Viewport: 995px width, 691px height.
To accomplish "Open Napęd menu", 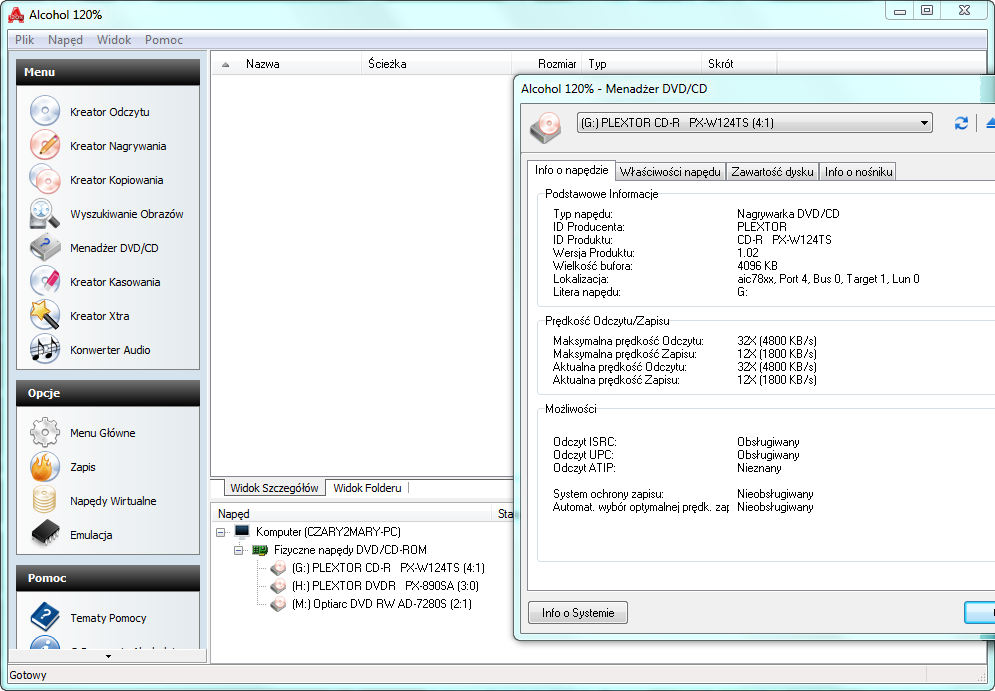I will (x=65, y=39).
